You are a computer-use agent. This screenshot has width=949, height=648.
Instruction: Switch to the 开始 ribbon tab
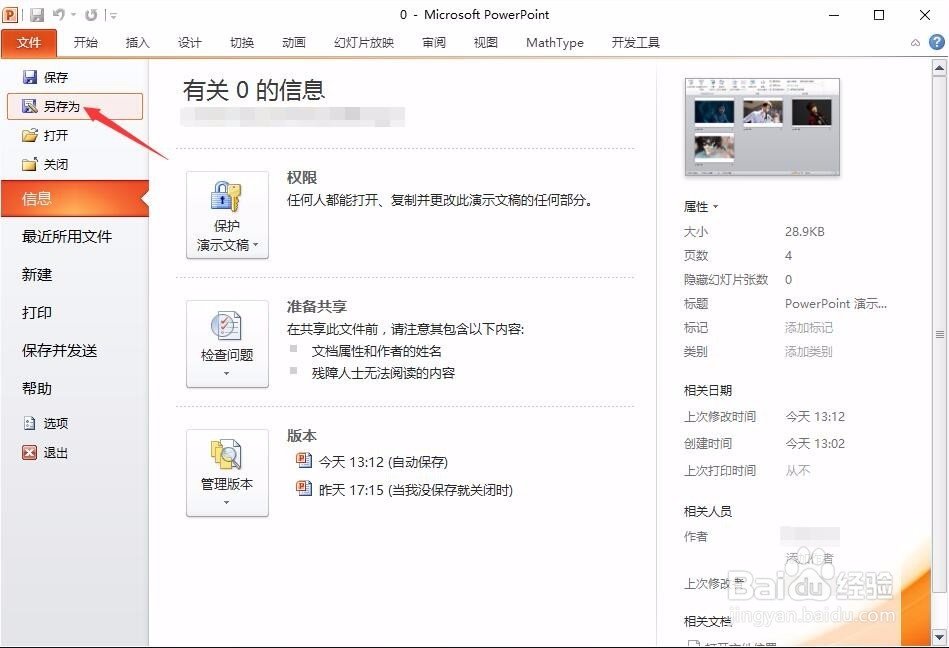(85, 42)
